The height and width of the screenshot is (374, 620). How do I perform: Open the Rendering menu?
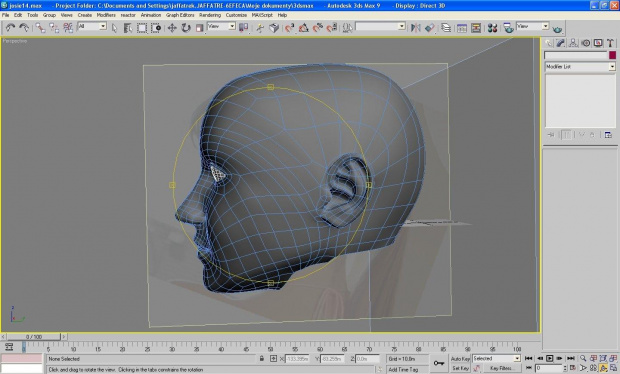[x=210, y=15]
